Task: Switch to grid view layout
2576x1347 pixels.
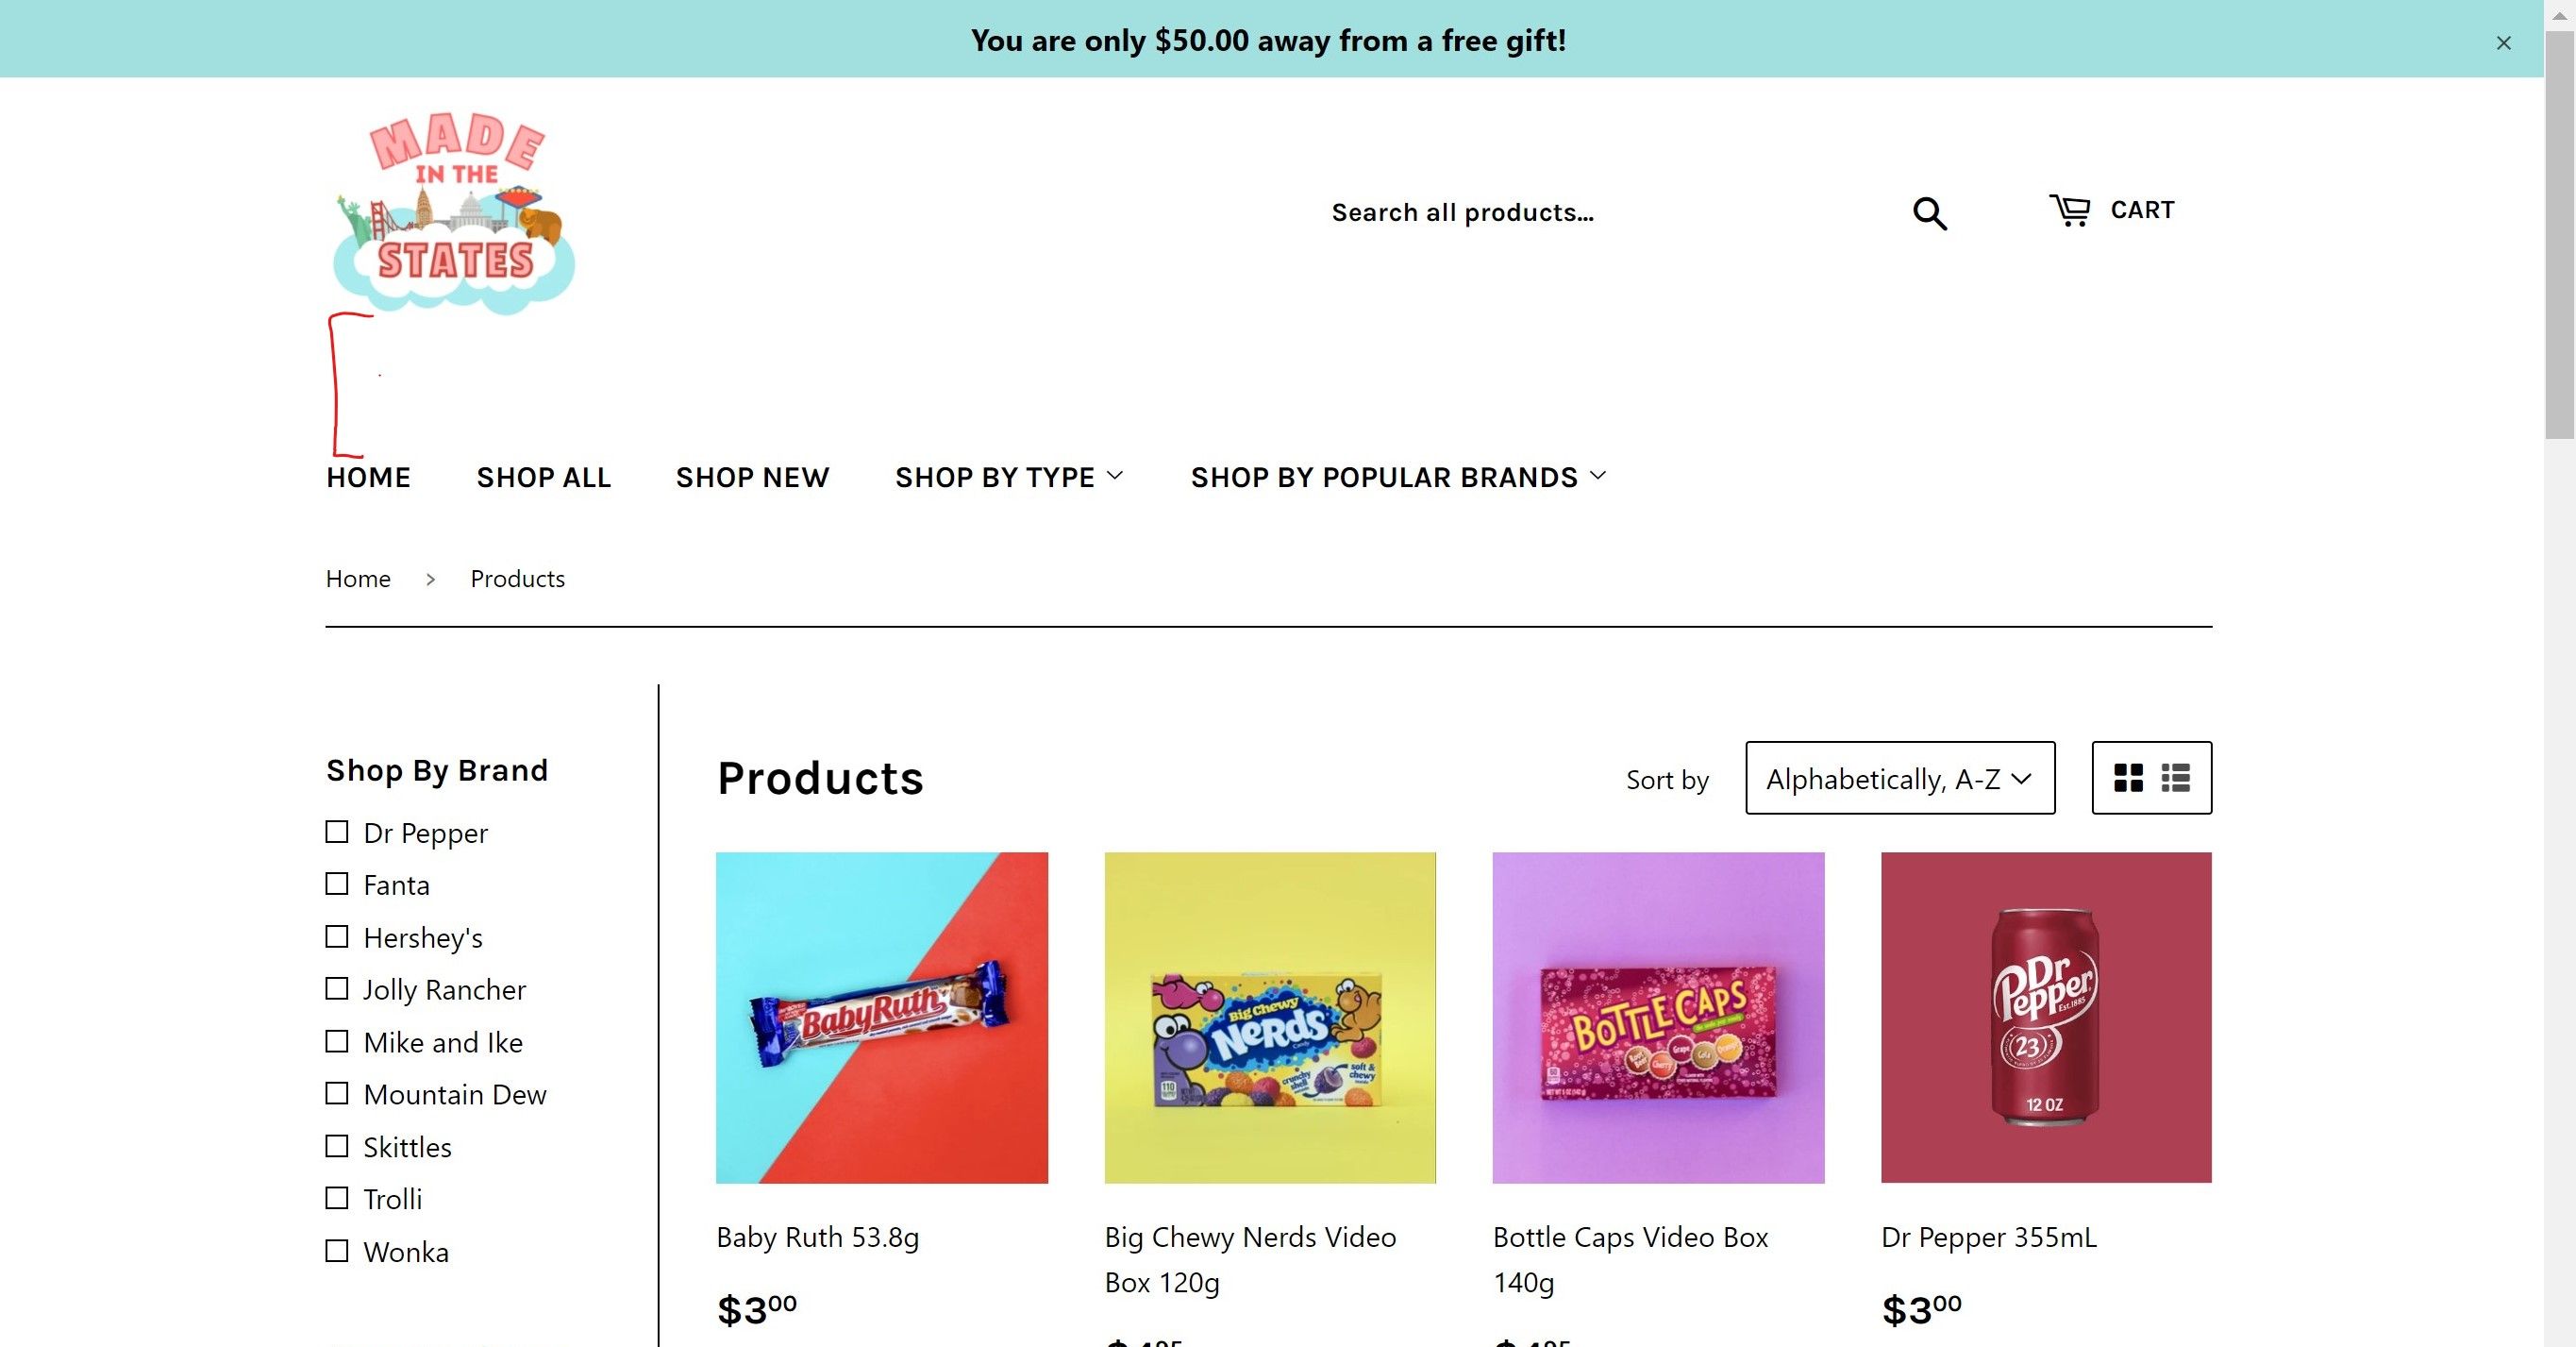Action: (2128, 778)
